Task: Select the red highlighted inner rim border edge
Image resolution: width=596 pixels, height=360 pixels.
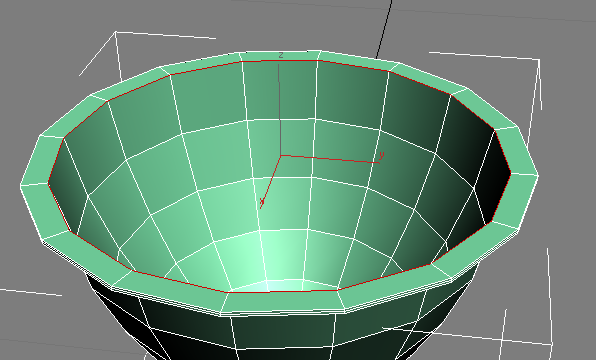Action: (279, 60)
